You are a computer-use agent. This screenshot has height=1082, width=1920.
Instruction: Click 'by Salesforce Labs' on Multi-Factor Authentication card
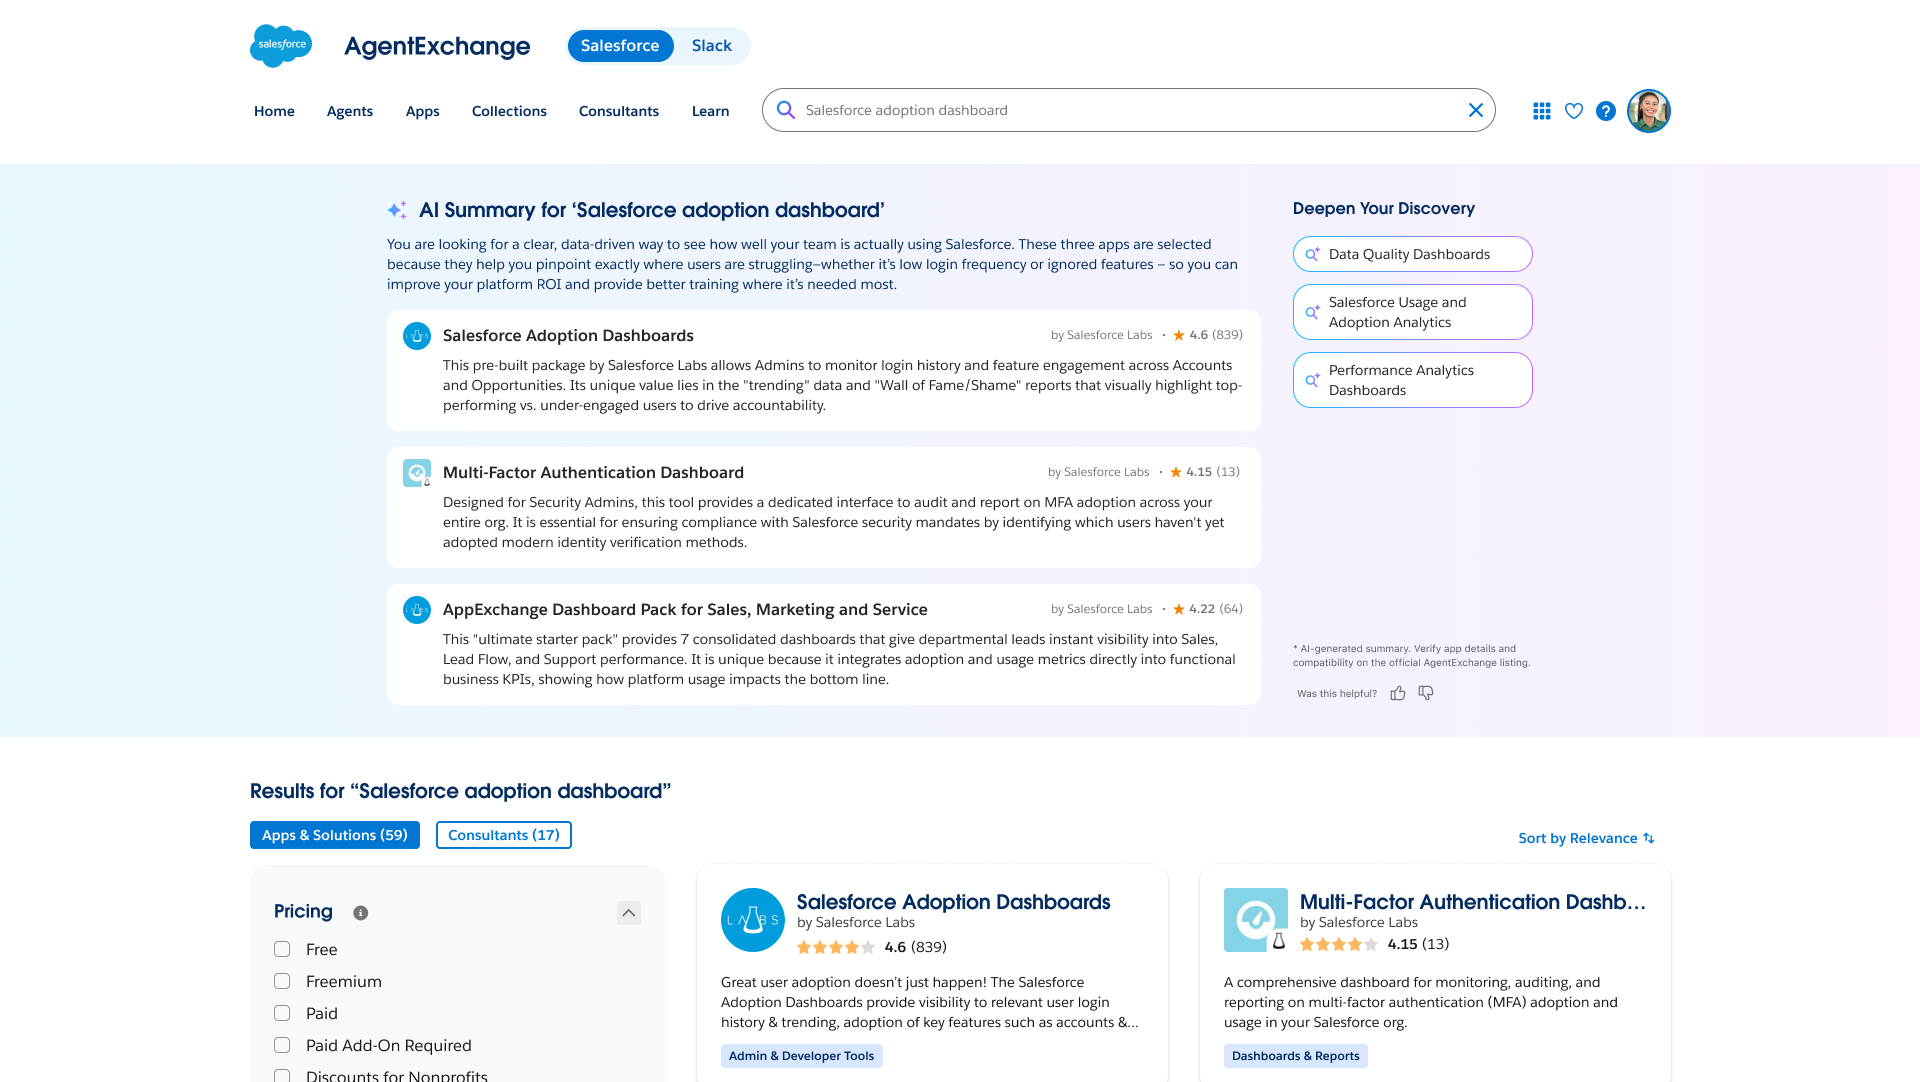pyautogui.click(x=1359, y=923)
